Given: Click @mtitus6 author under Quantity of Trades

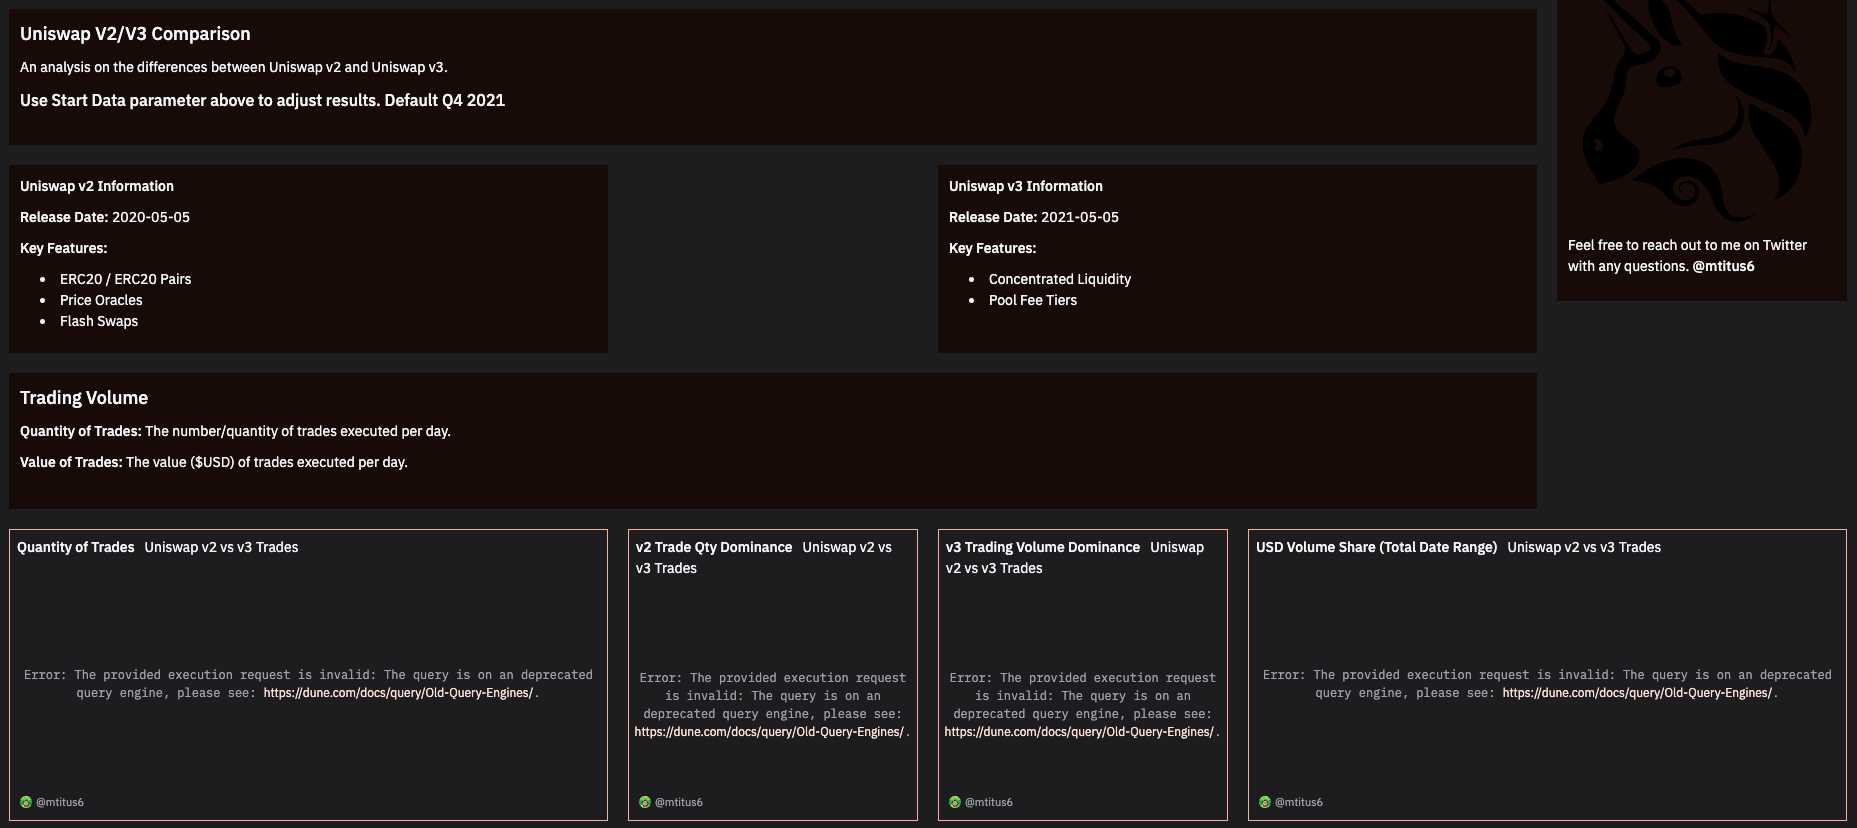Looking at the screenshot, I should point(60,802).
